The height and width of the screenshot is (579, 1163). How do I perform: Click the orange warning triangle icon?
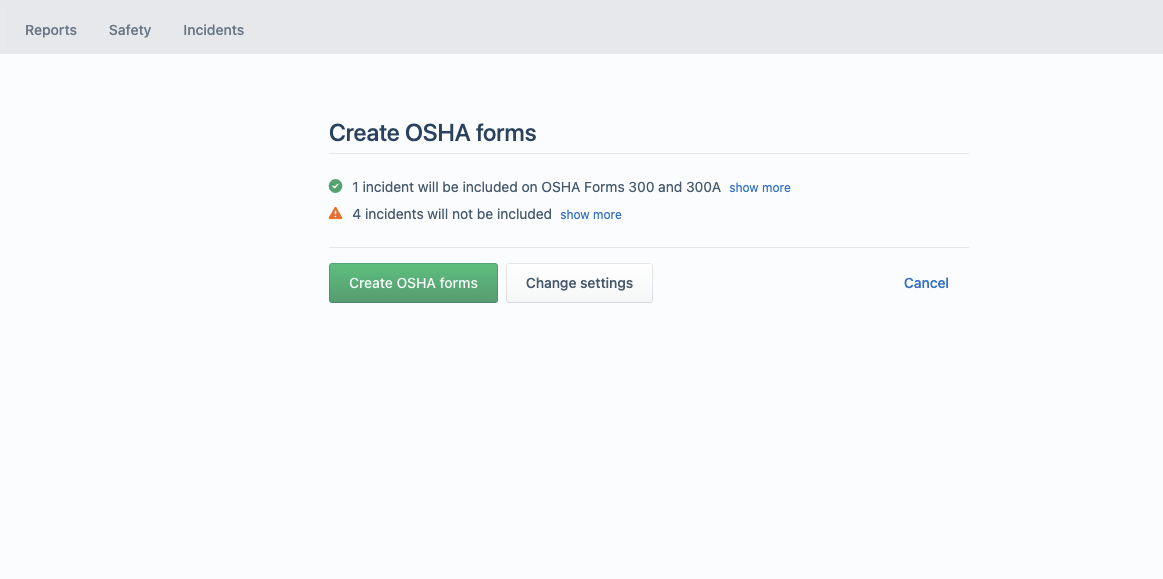(335, 214)
